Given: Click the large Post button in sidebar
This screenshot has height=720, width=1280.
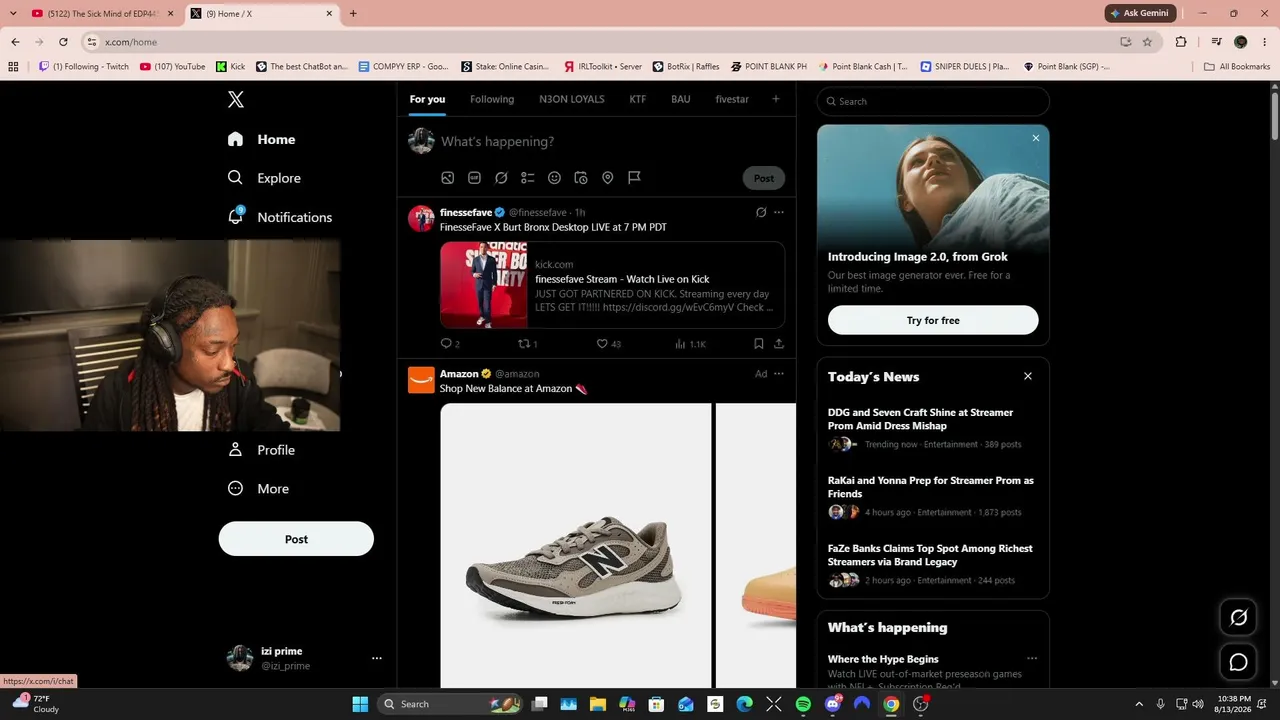Looking at the screenshot, I should pos(296,539).
